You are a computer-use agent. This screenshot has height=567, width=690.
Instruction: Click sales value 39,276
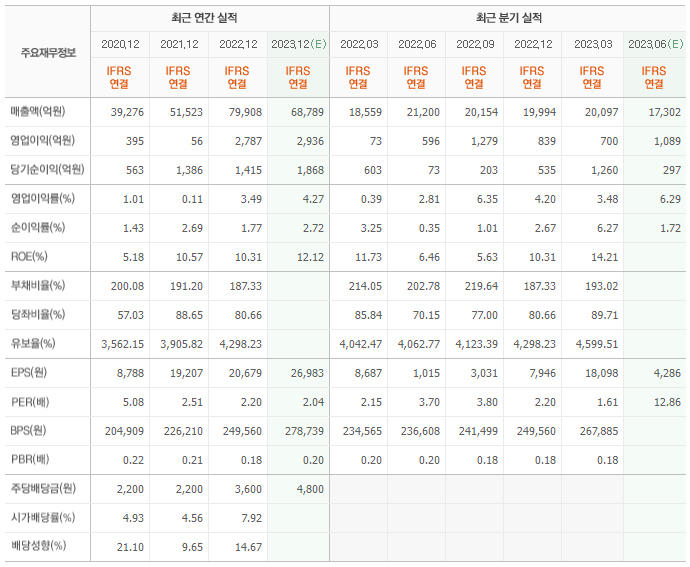tap(127, 112)
